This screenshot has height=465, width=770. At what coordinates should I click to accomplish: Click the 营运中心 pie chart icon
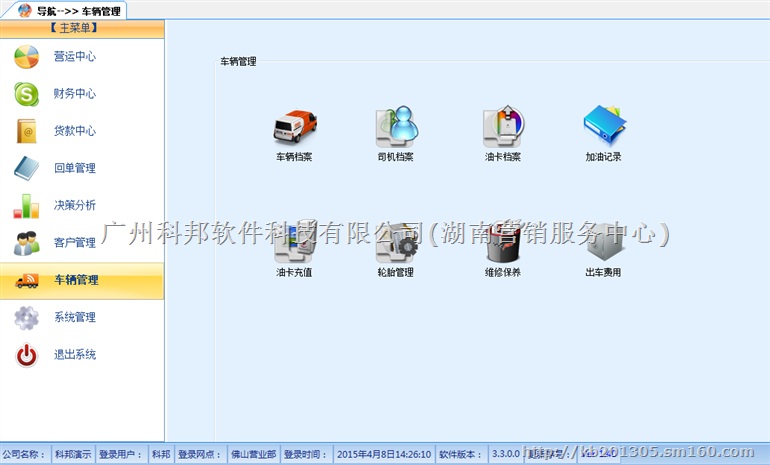tap(27, 57)
